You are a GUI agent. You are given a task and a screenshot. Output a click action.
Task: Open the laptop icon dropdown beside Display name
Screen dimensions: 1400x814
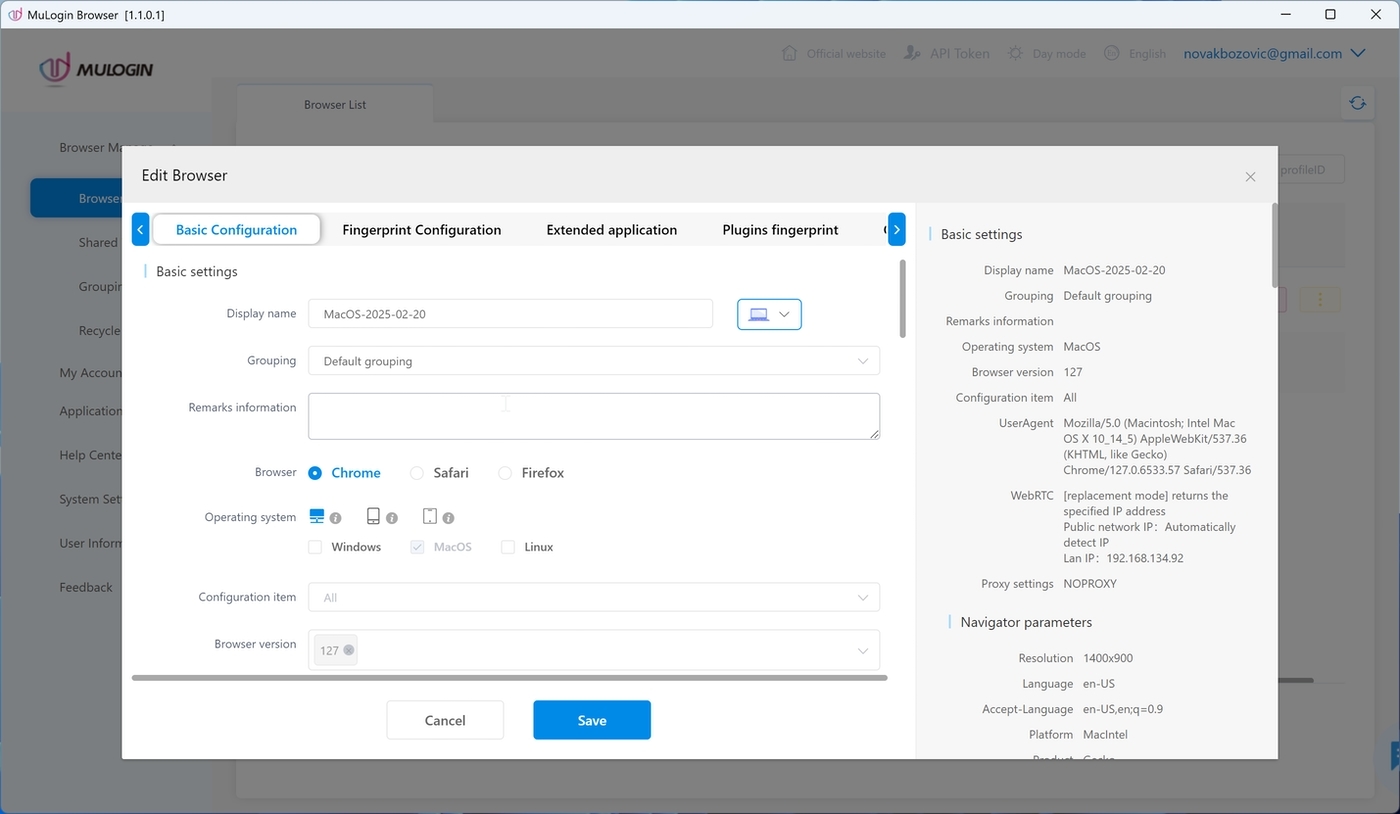(x=769, y=314)
